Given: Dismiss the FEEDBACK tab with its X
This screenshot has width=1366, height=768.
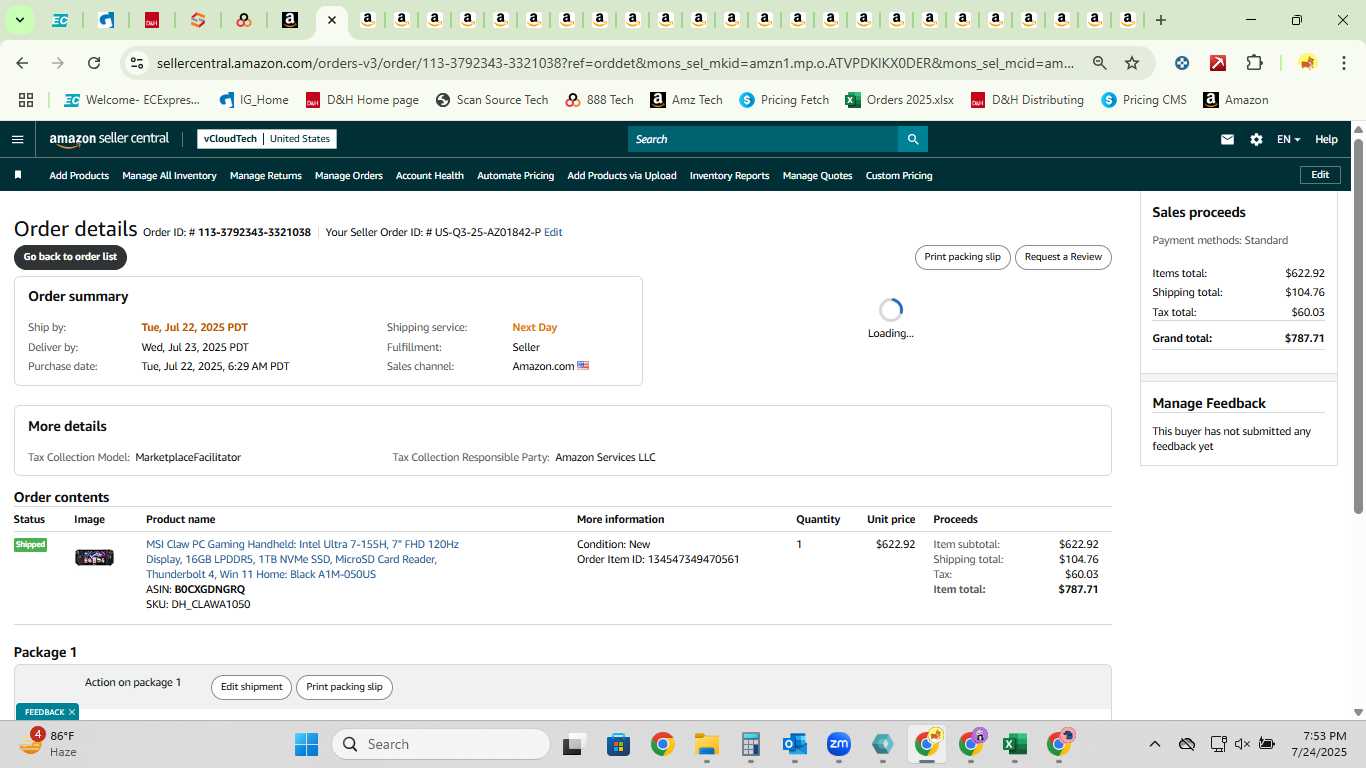Looking at the screenshot, I should pyautogui.click(x=72, y=712).
